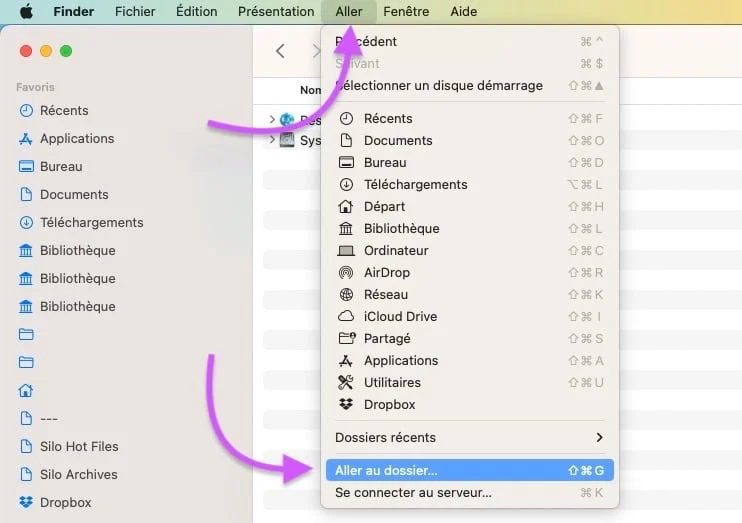Click the Téléchargements icon in sidebar
The width and height of the screenshot is (742, 523).
[x=26, y=222]
